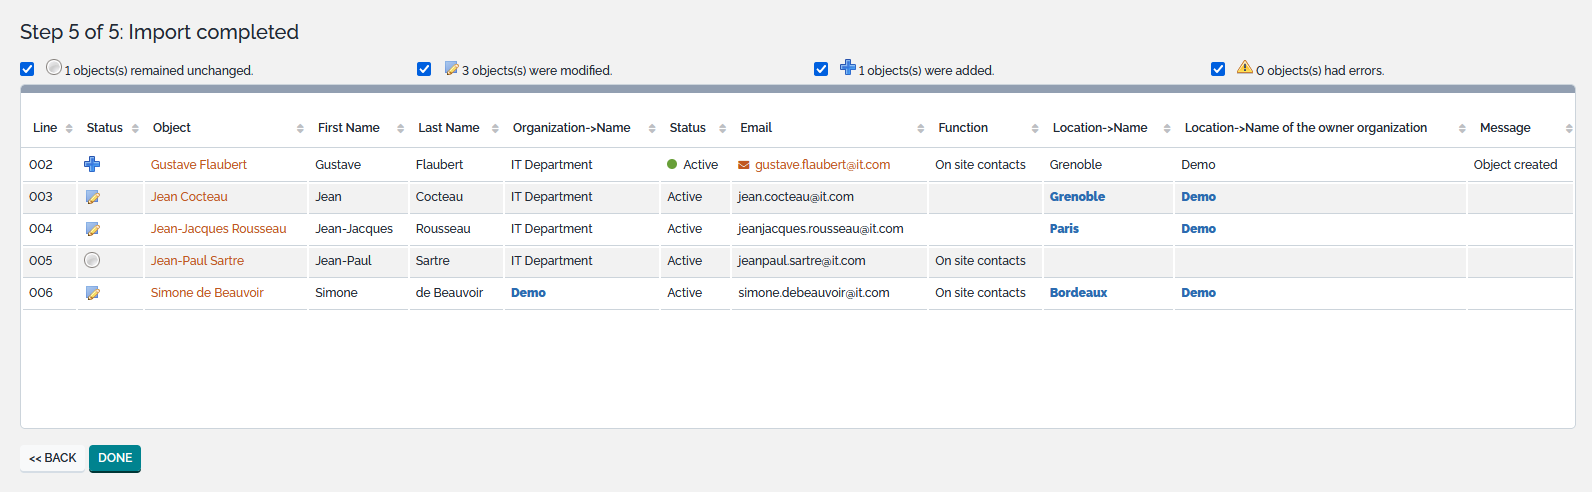This screenshot has width=1592, height=492.
Task: Click the green Active status dot
Action: (672, 164)
